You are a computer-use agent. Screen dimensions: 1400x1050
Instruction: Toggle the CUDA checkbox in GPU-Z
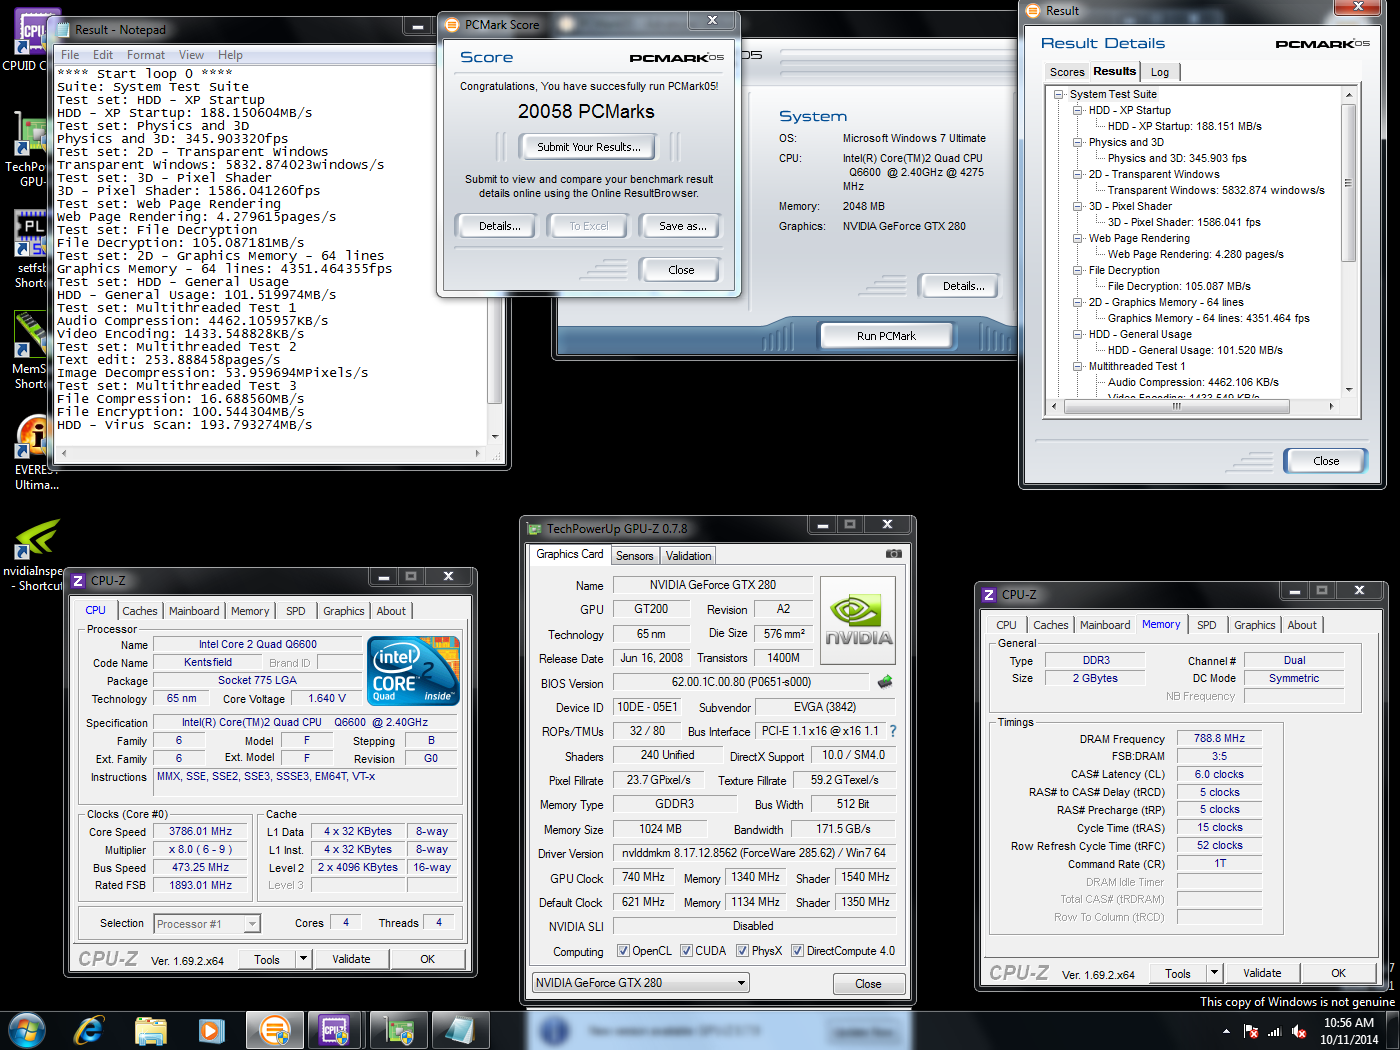686,951
